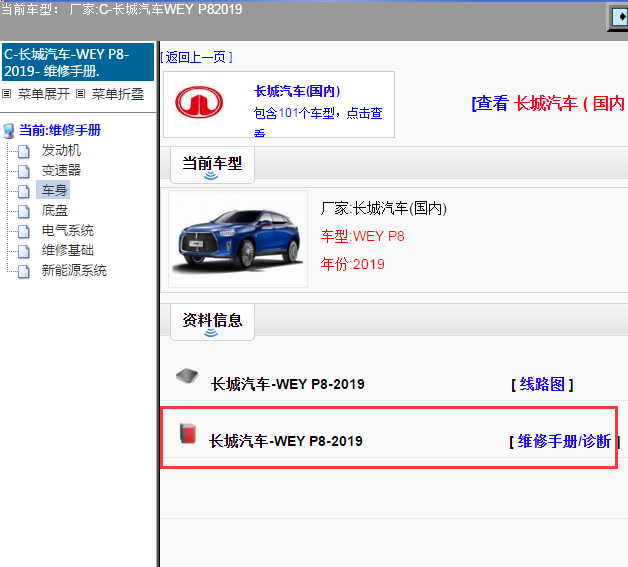Click the 菜单折叠 collapse icon
This screenshot has height=567, width=628.
pyautogui.click(x=81, y=94)
